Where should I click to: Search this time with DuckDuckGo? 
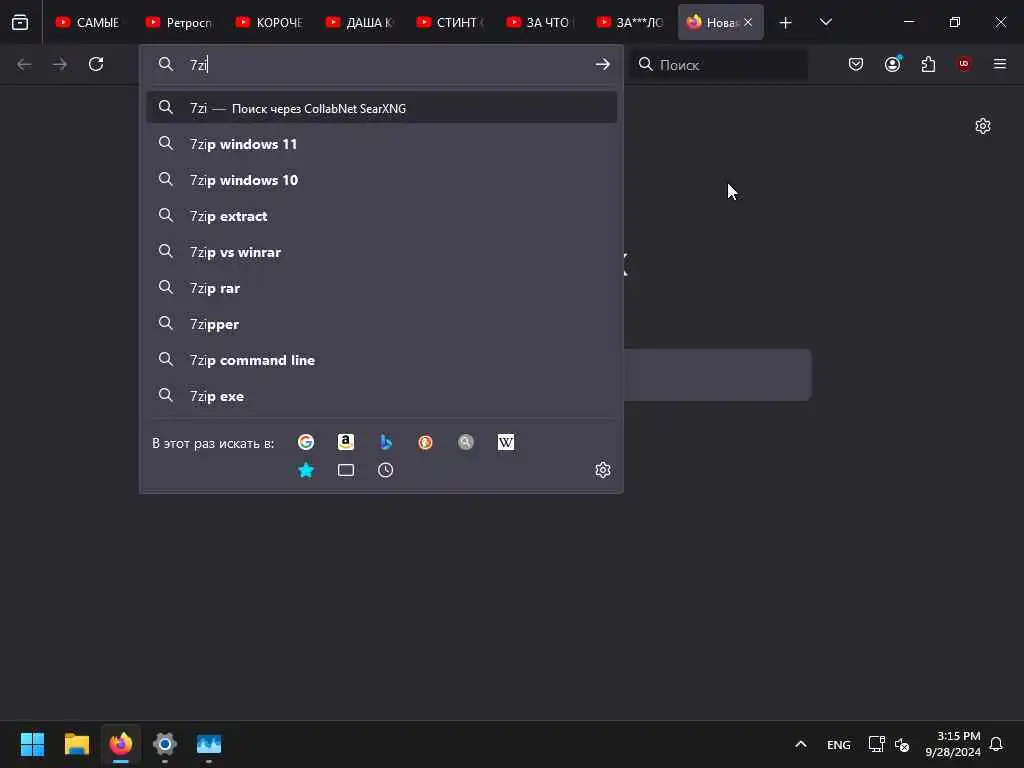point(425,442)
